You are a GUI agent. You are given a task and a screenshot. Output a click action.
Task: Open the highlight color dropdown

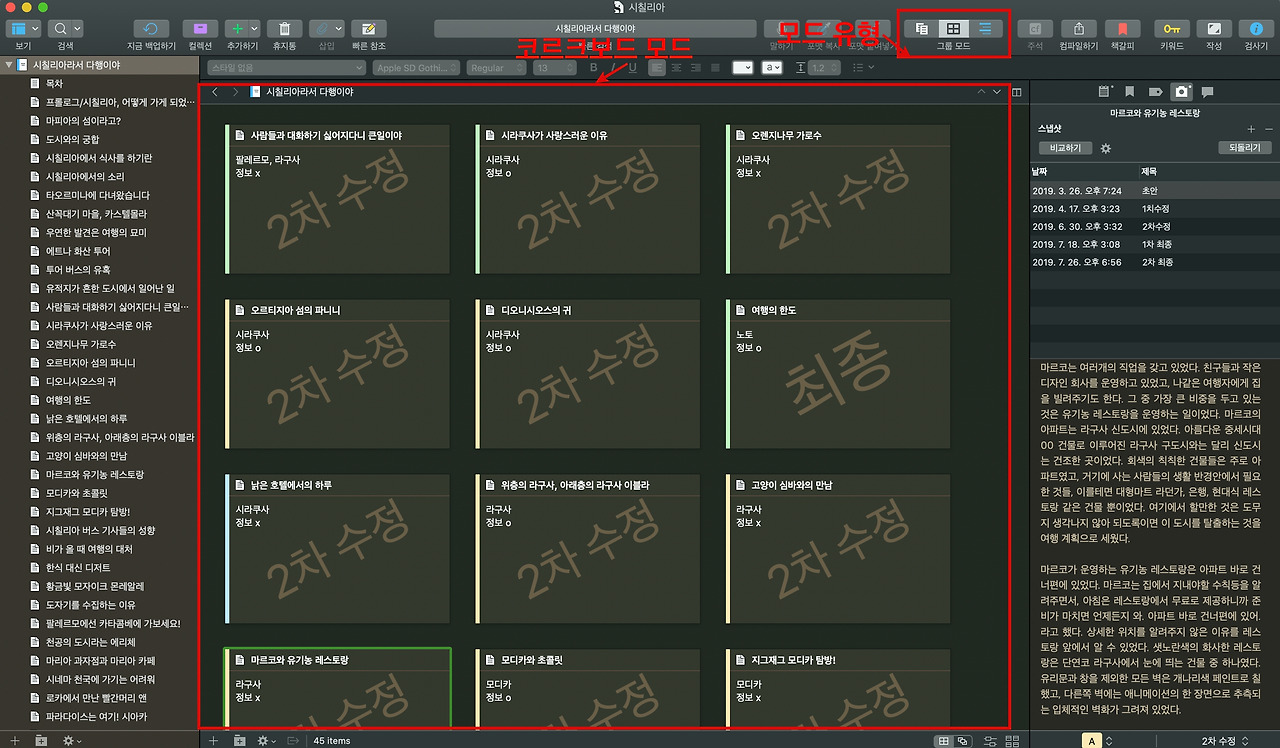click(772, 68)
